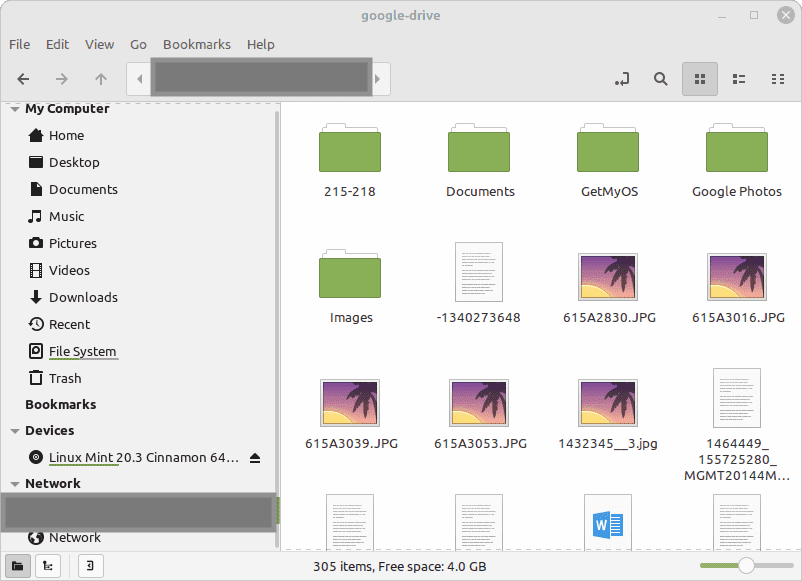The width and height of the screenshot is (802, 581).
Task: Open the View menu
Action: click(x=99, y=44)
